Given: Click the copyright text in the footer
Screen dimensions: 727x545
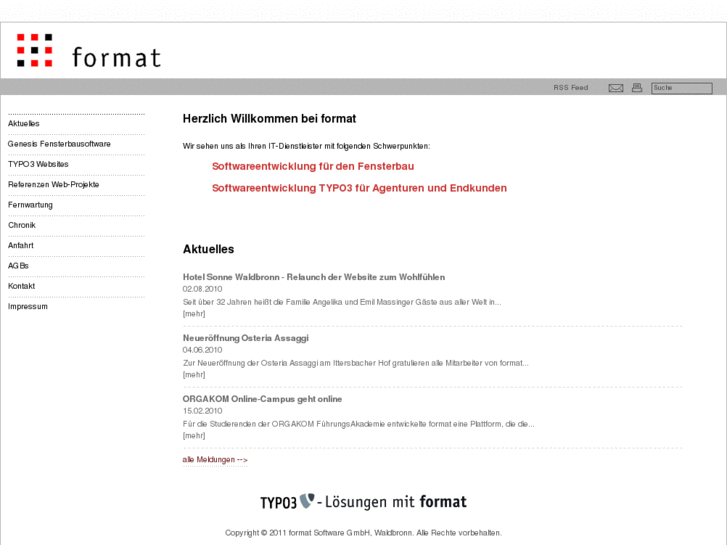Looking at the screenshot, I should coord(364,533).
